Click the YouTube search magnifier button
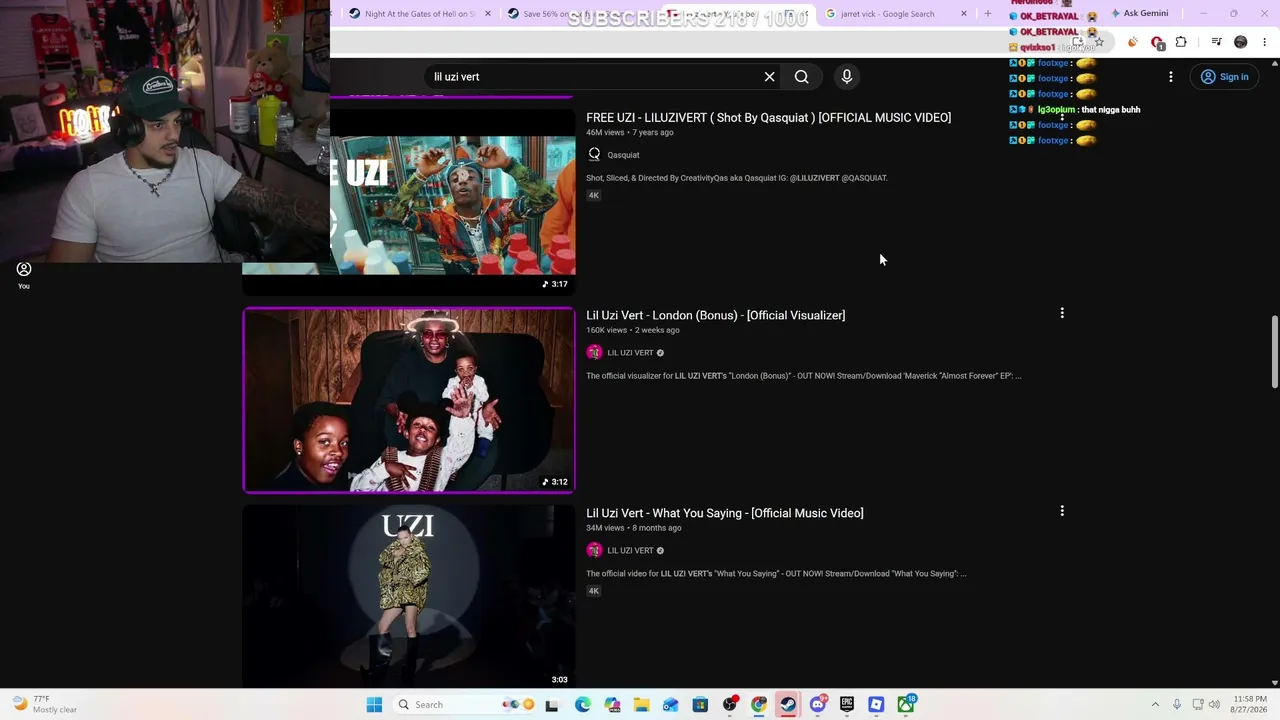1280x720 pixels. click(x=802, y=77)
